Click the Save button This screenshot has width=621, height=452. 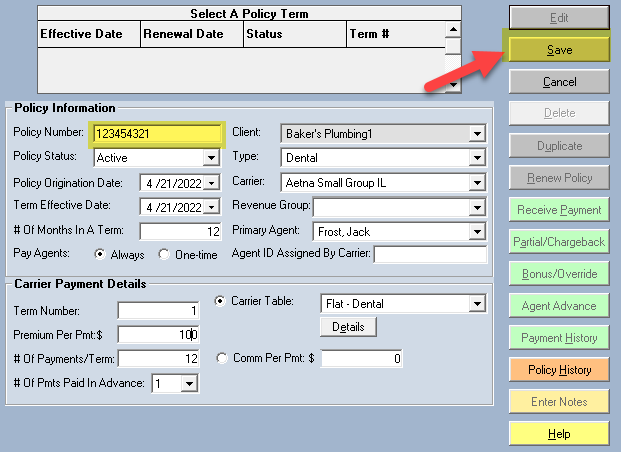tap(559, 49)
